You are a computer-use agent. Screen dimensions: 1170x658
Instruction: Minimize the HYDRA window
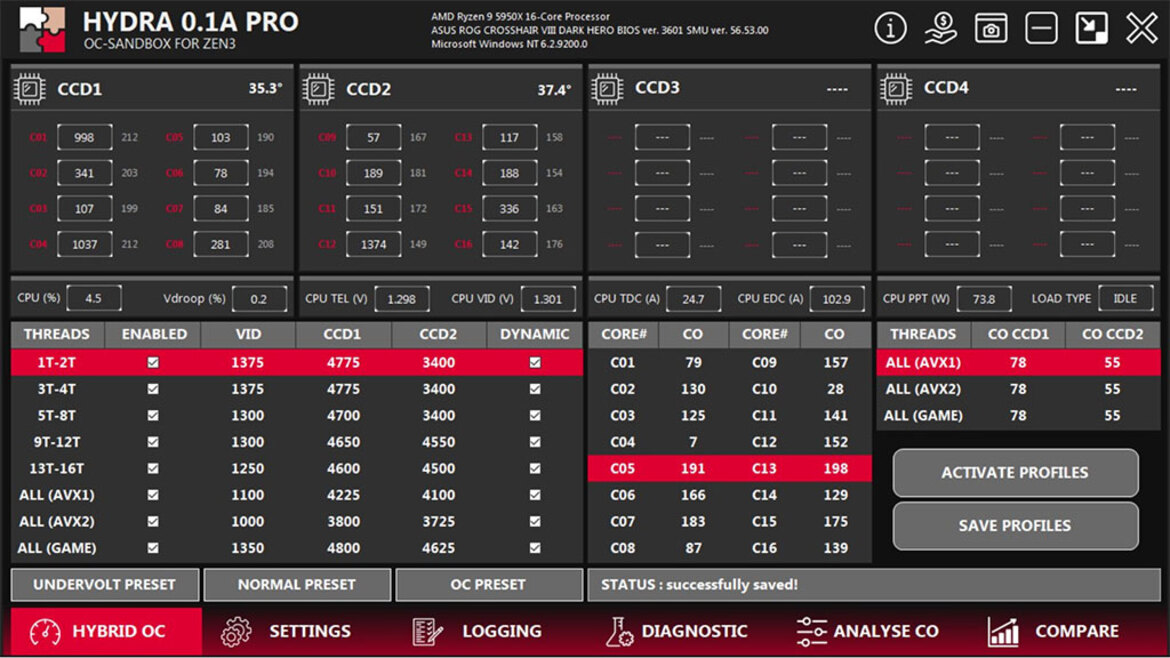point(1041,29)
